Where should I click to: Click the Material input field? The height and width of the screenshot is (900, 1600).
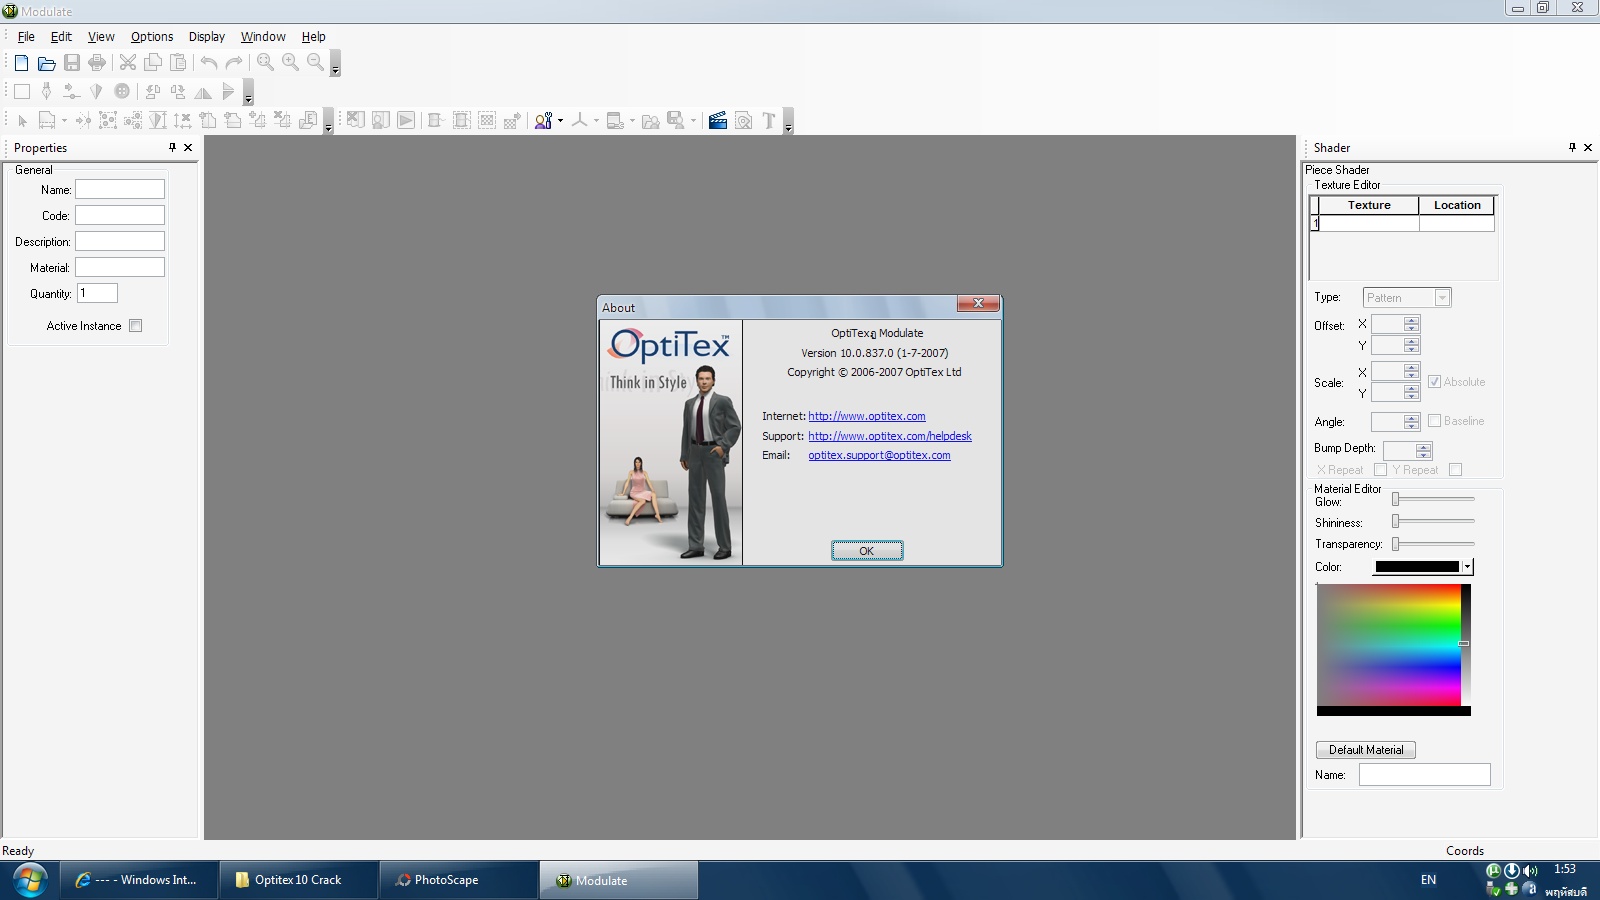coord(120,267)
